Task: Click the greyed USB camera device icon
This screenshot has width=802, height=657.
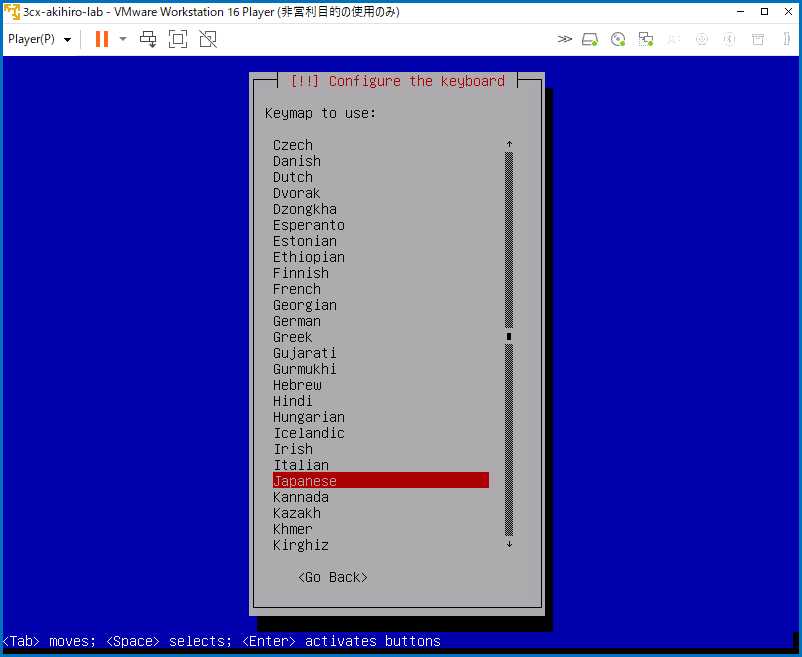Action: tap(702, 39)
